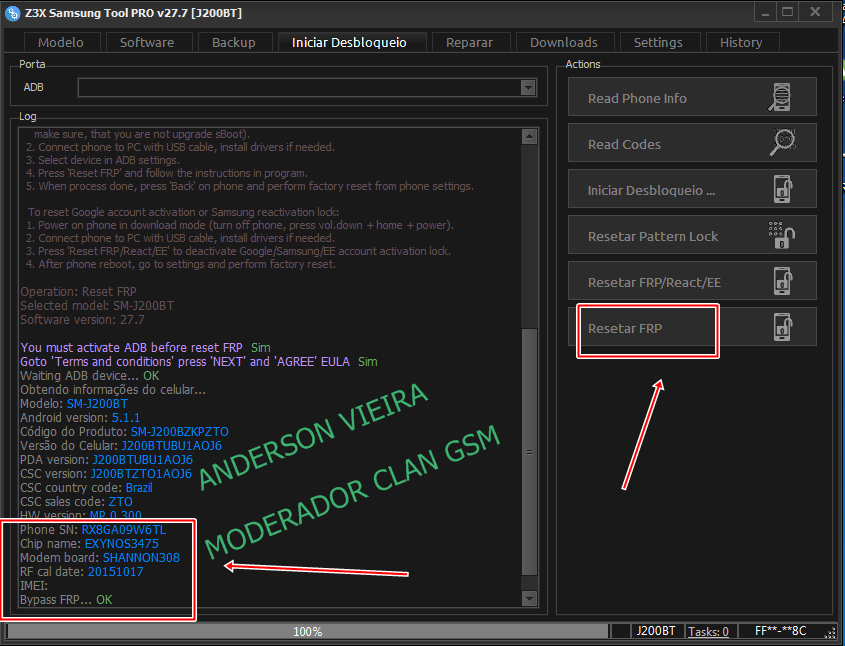Click the Chip name value EXYNOS3475
Screen dimensions: 845x646
[122, 544]
